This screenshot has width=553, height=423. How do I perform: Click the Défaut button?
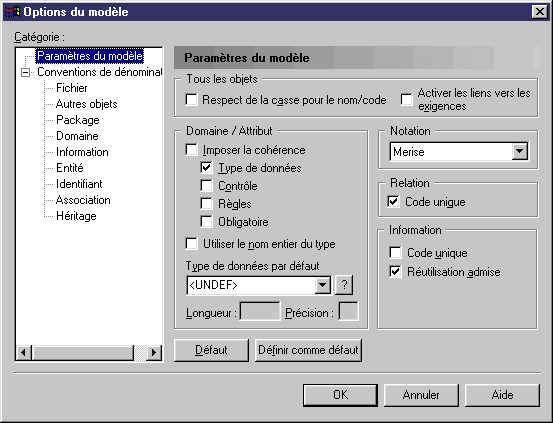tap(211, 350)
